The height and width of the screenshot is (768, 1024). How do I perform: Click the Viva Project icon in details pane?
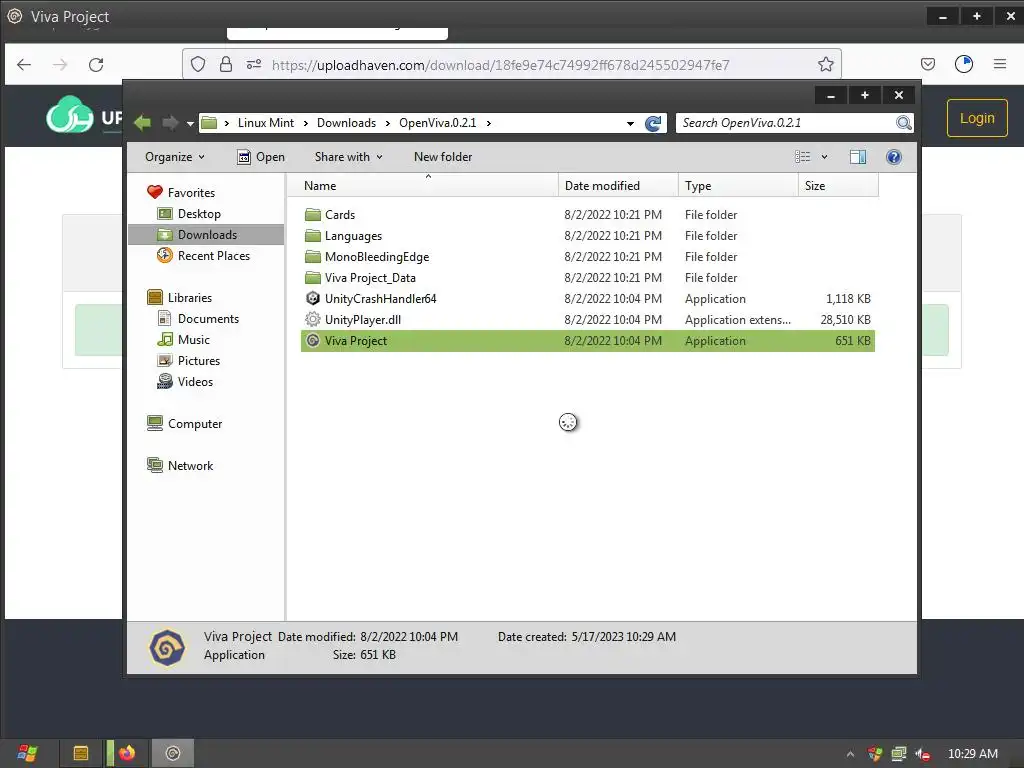(x=167, y=647)
